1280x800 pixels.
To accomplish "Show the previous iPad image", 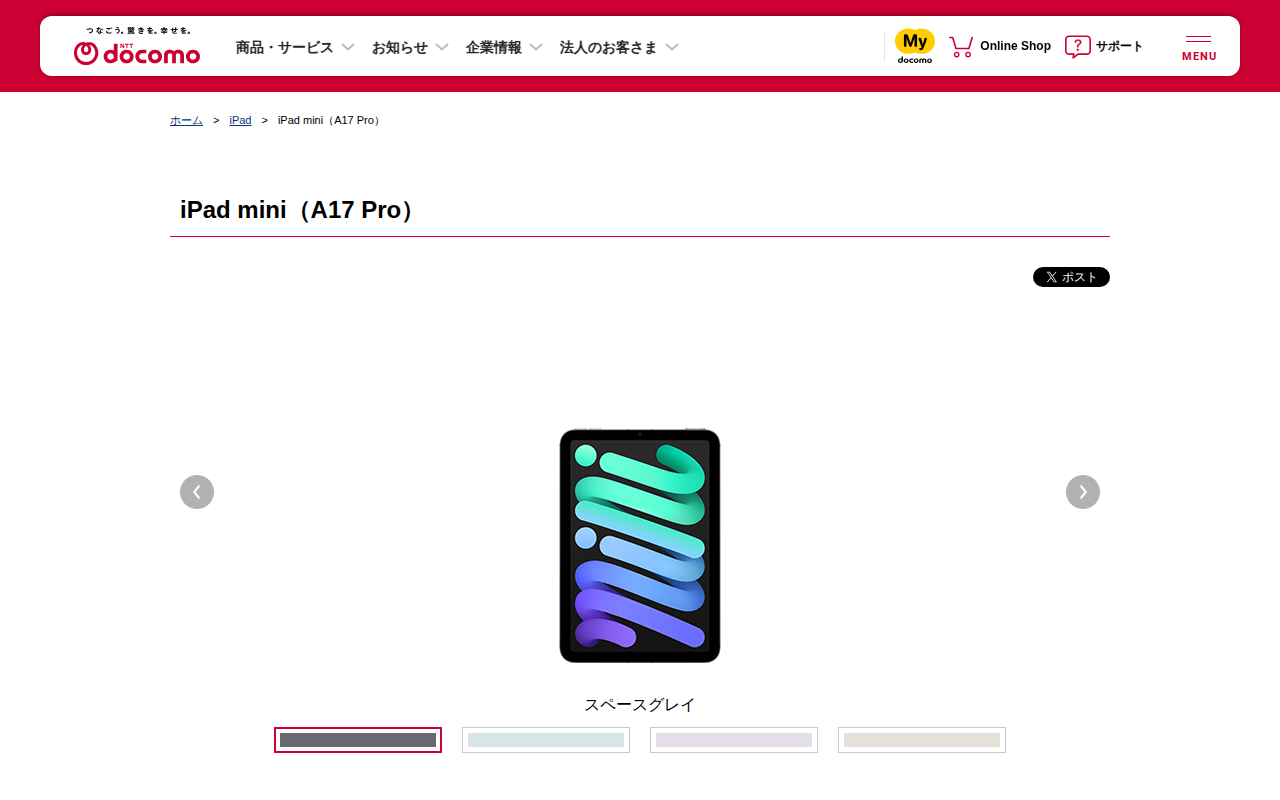I will coord(197,492).
